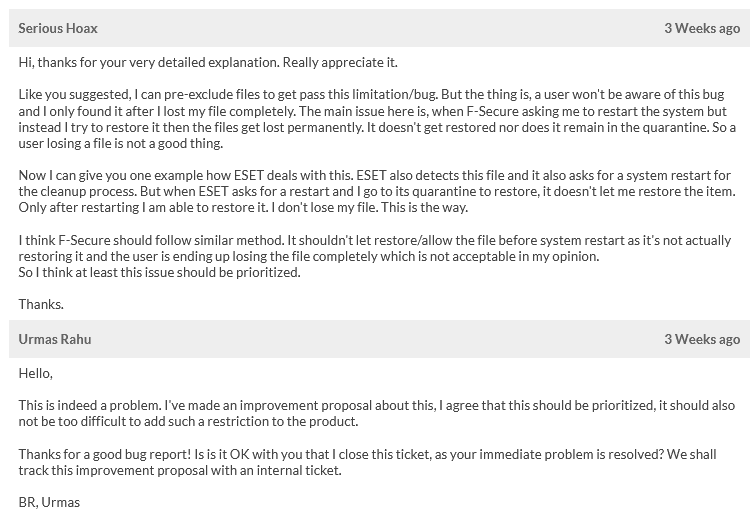Screen dimensions: 754x516
Task: Click the "BR, Urmas" signature line
Action: (49, 502)
